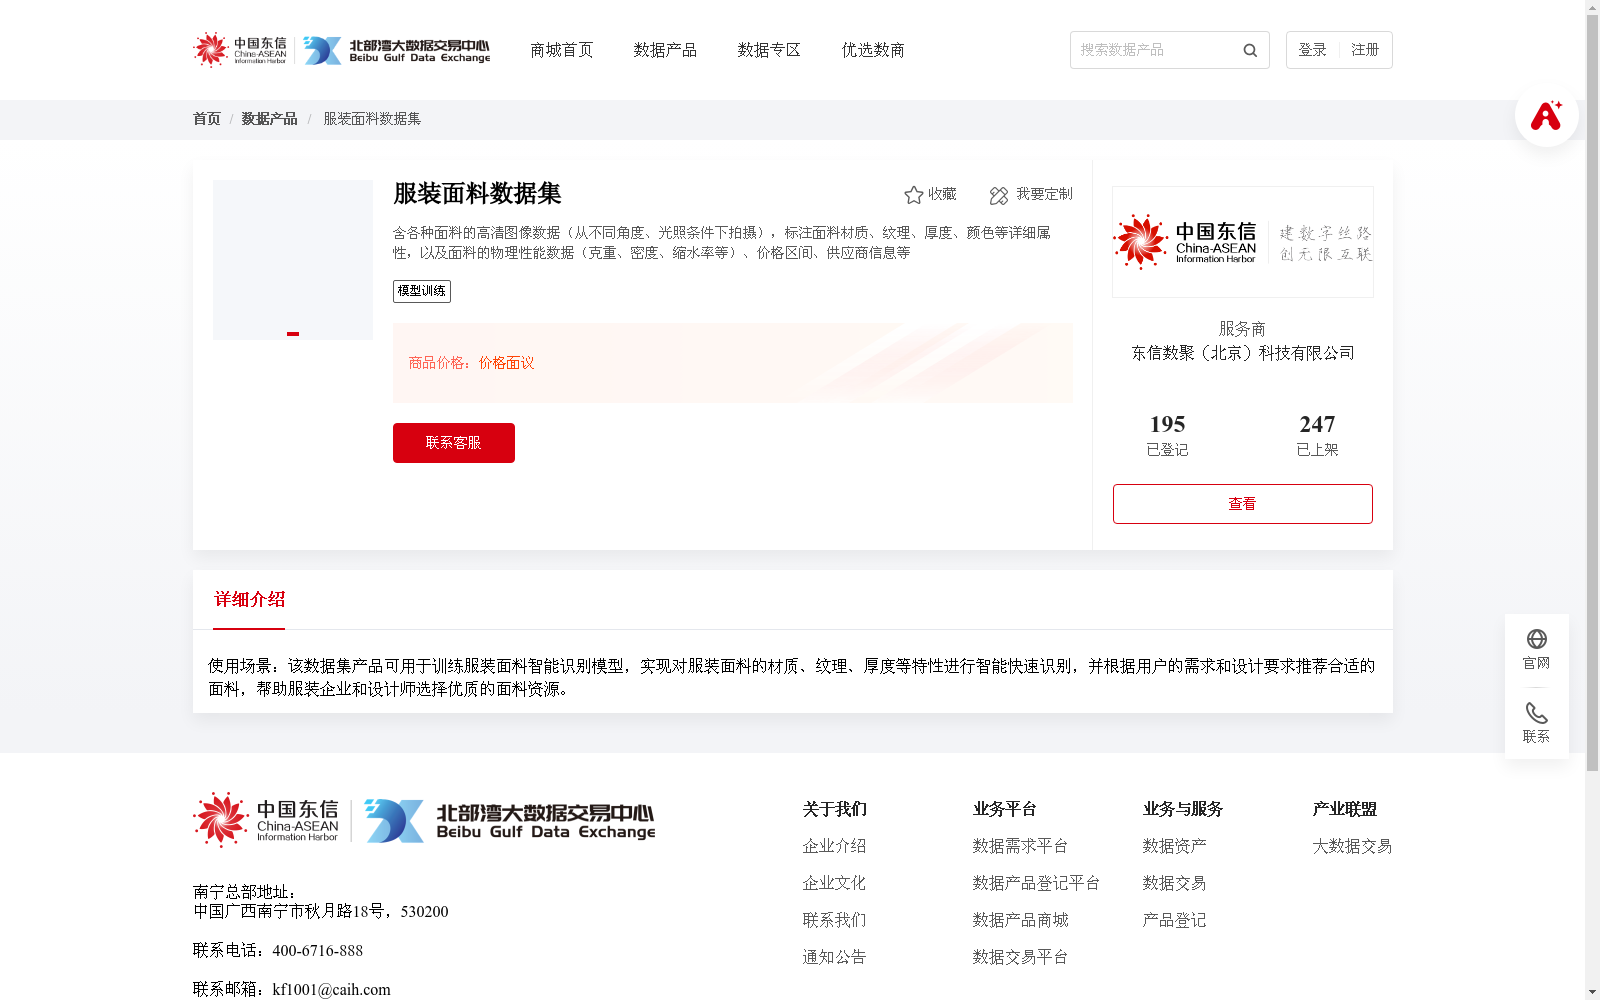Open the footer 企业文化 link
The height and width of the screenshot is (1000, 1600).
834,883
